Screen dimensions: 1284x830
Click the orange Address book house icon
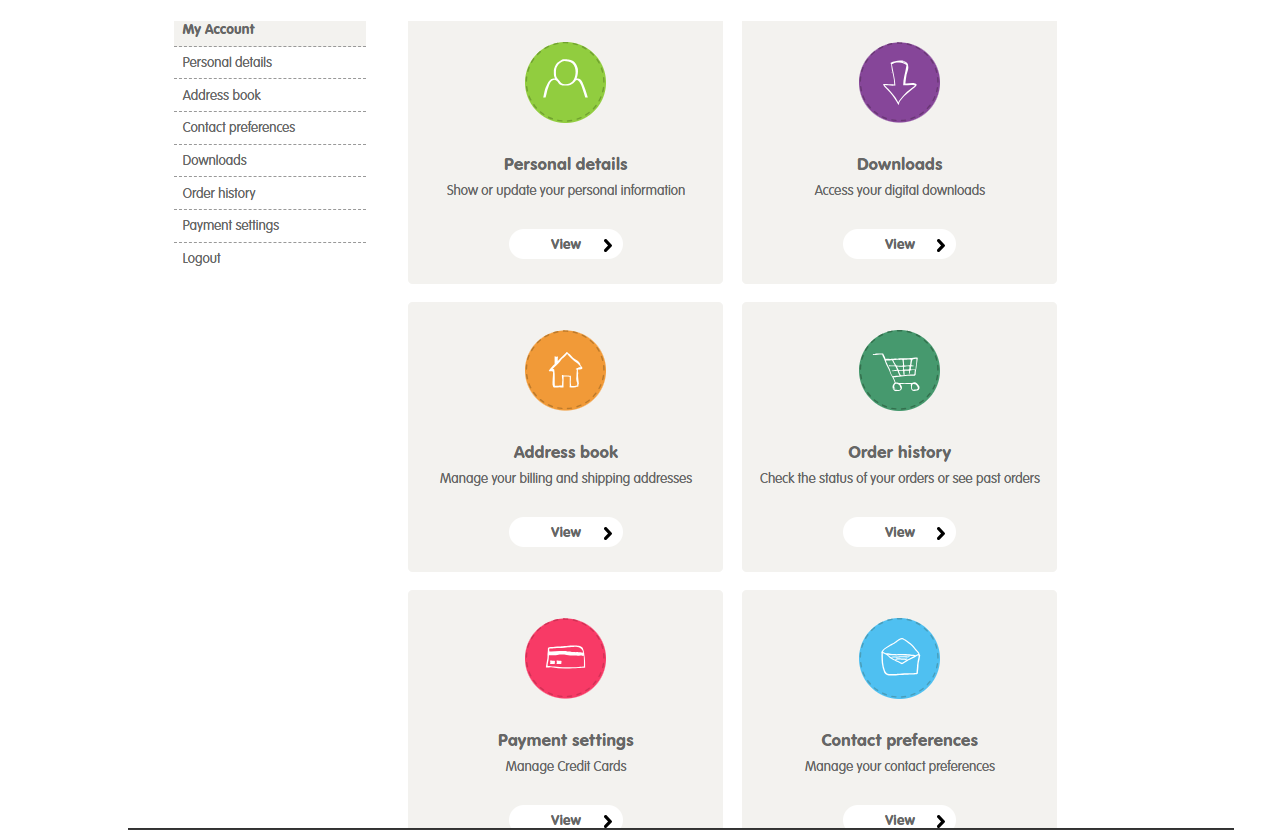565,370
